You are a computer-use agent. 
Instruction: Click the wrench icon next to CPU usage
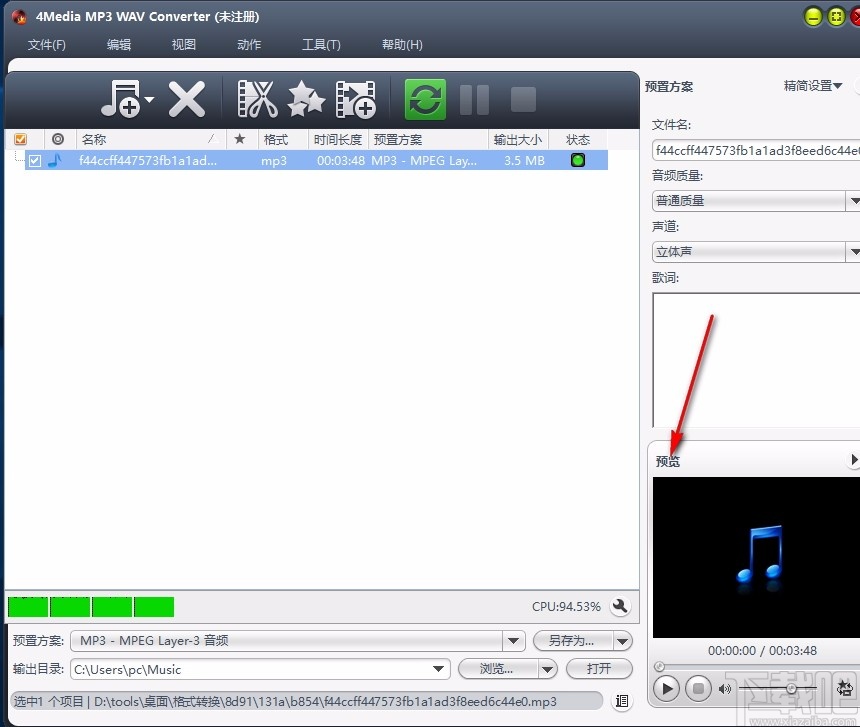[621, 606]
